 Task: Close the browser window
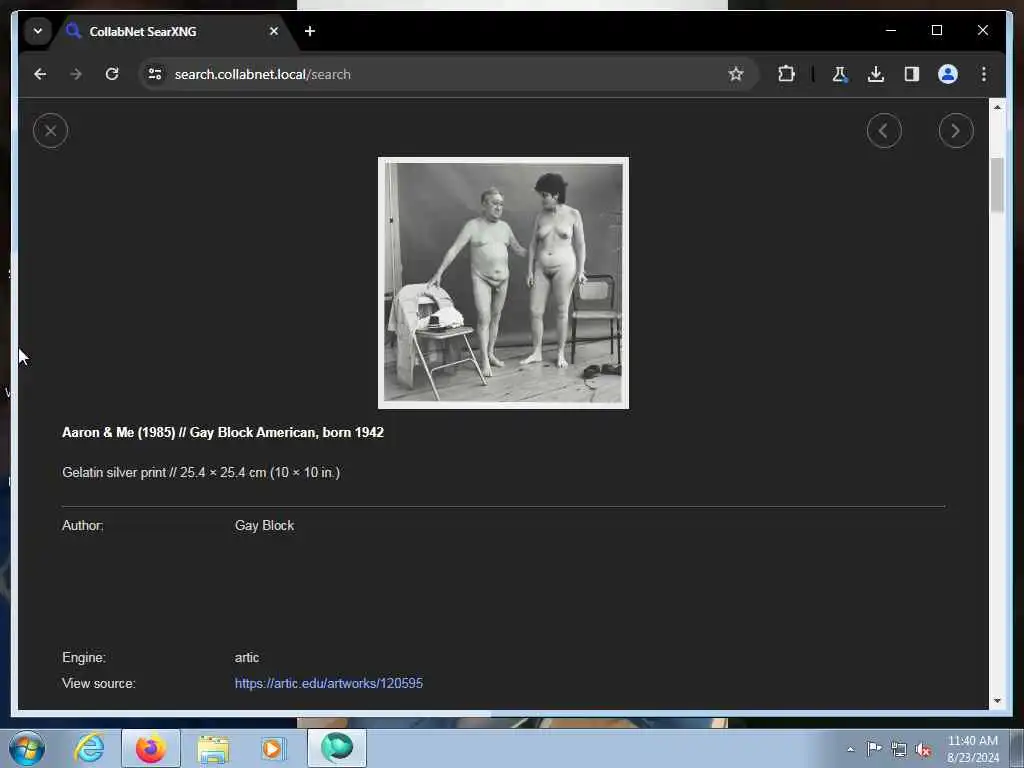tap(982, 30)
